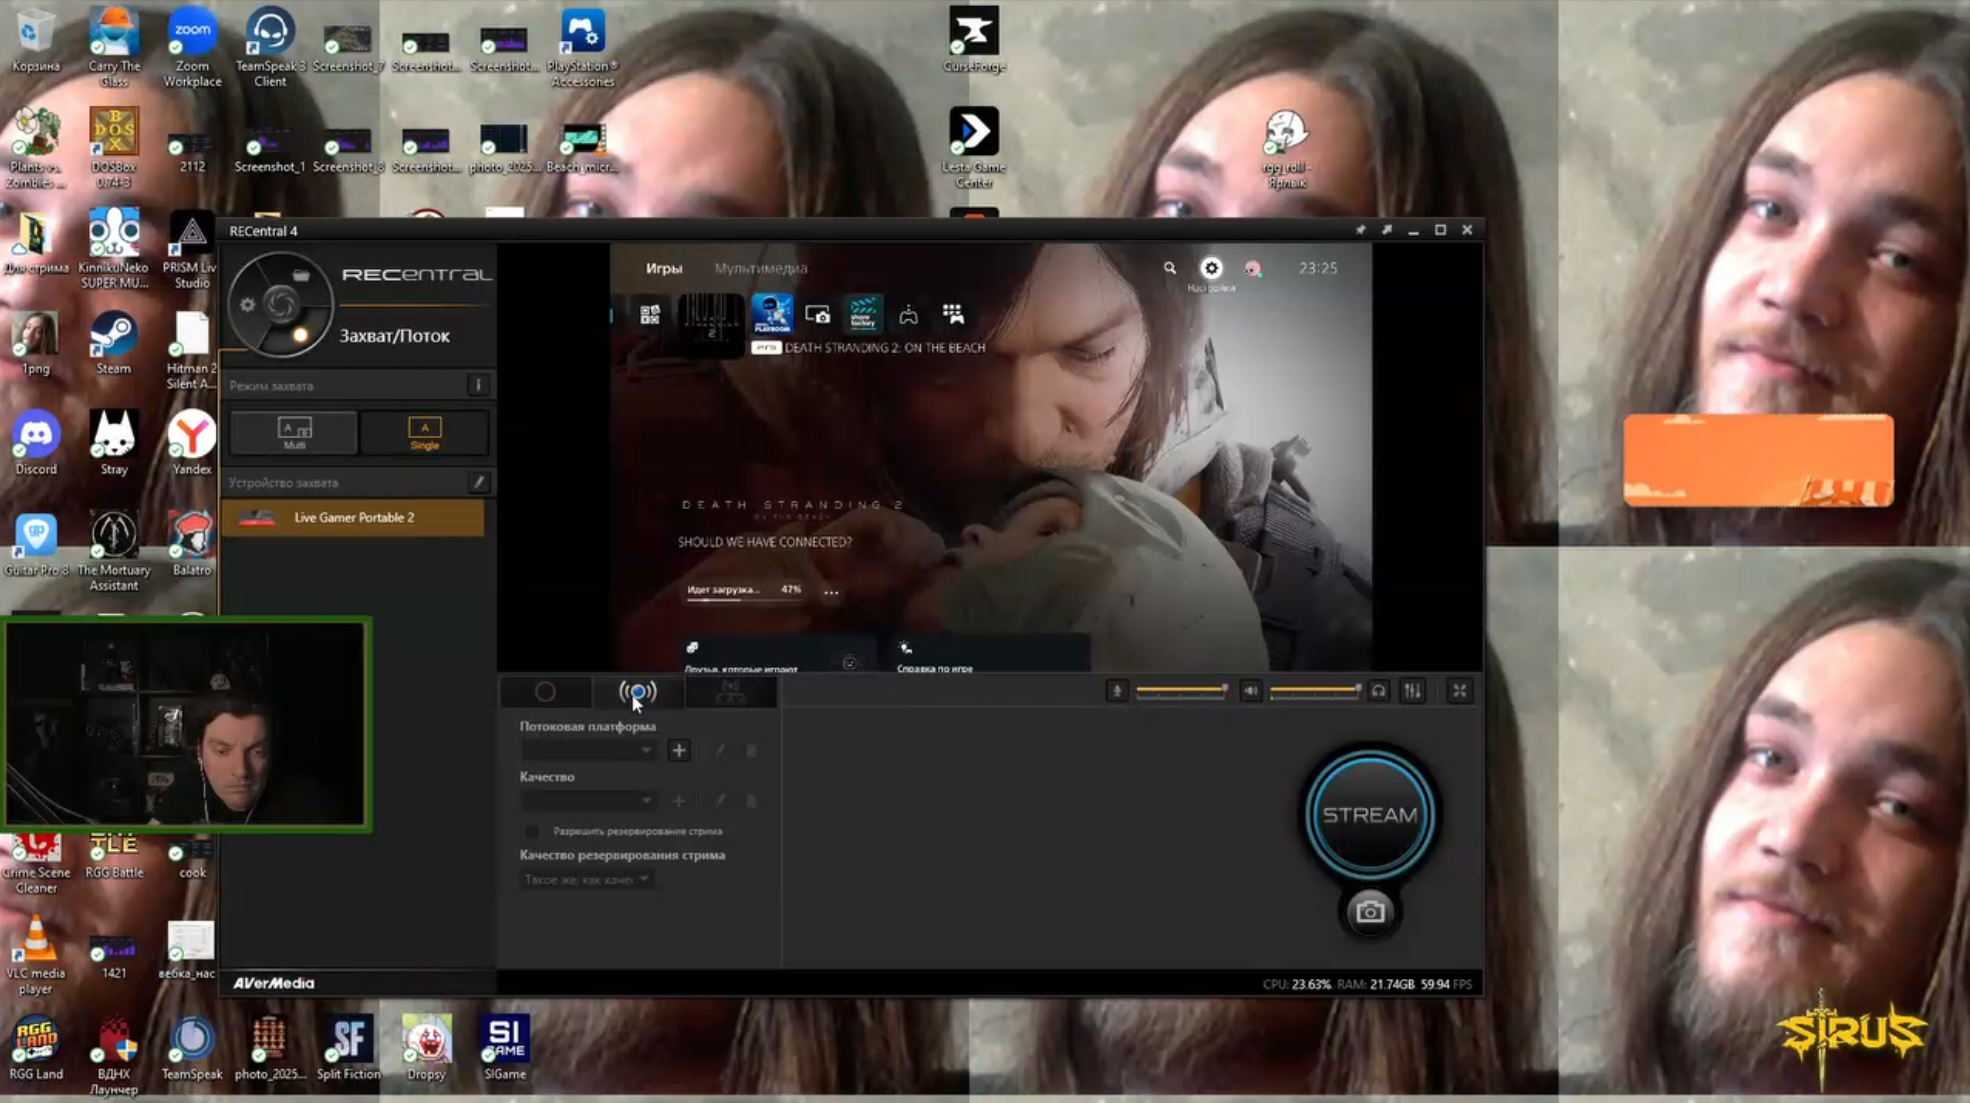
Task: Select Multi capture mode
Action: (x=294, y=433)
